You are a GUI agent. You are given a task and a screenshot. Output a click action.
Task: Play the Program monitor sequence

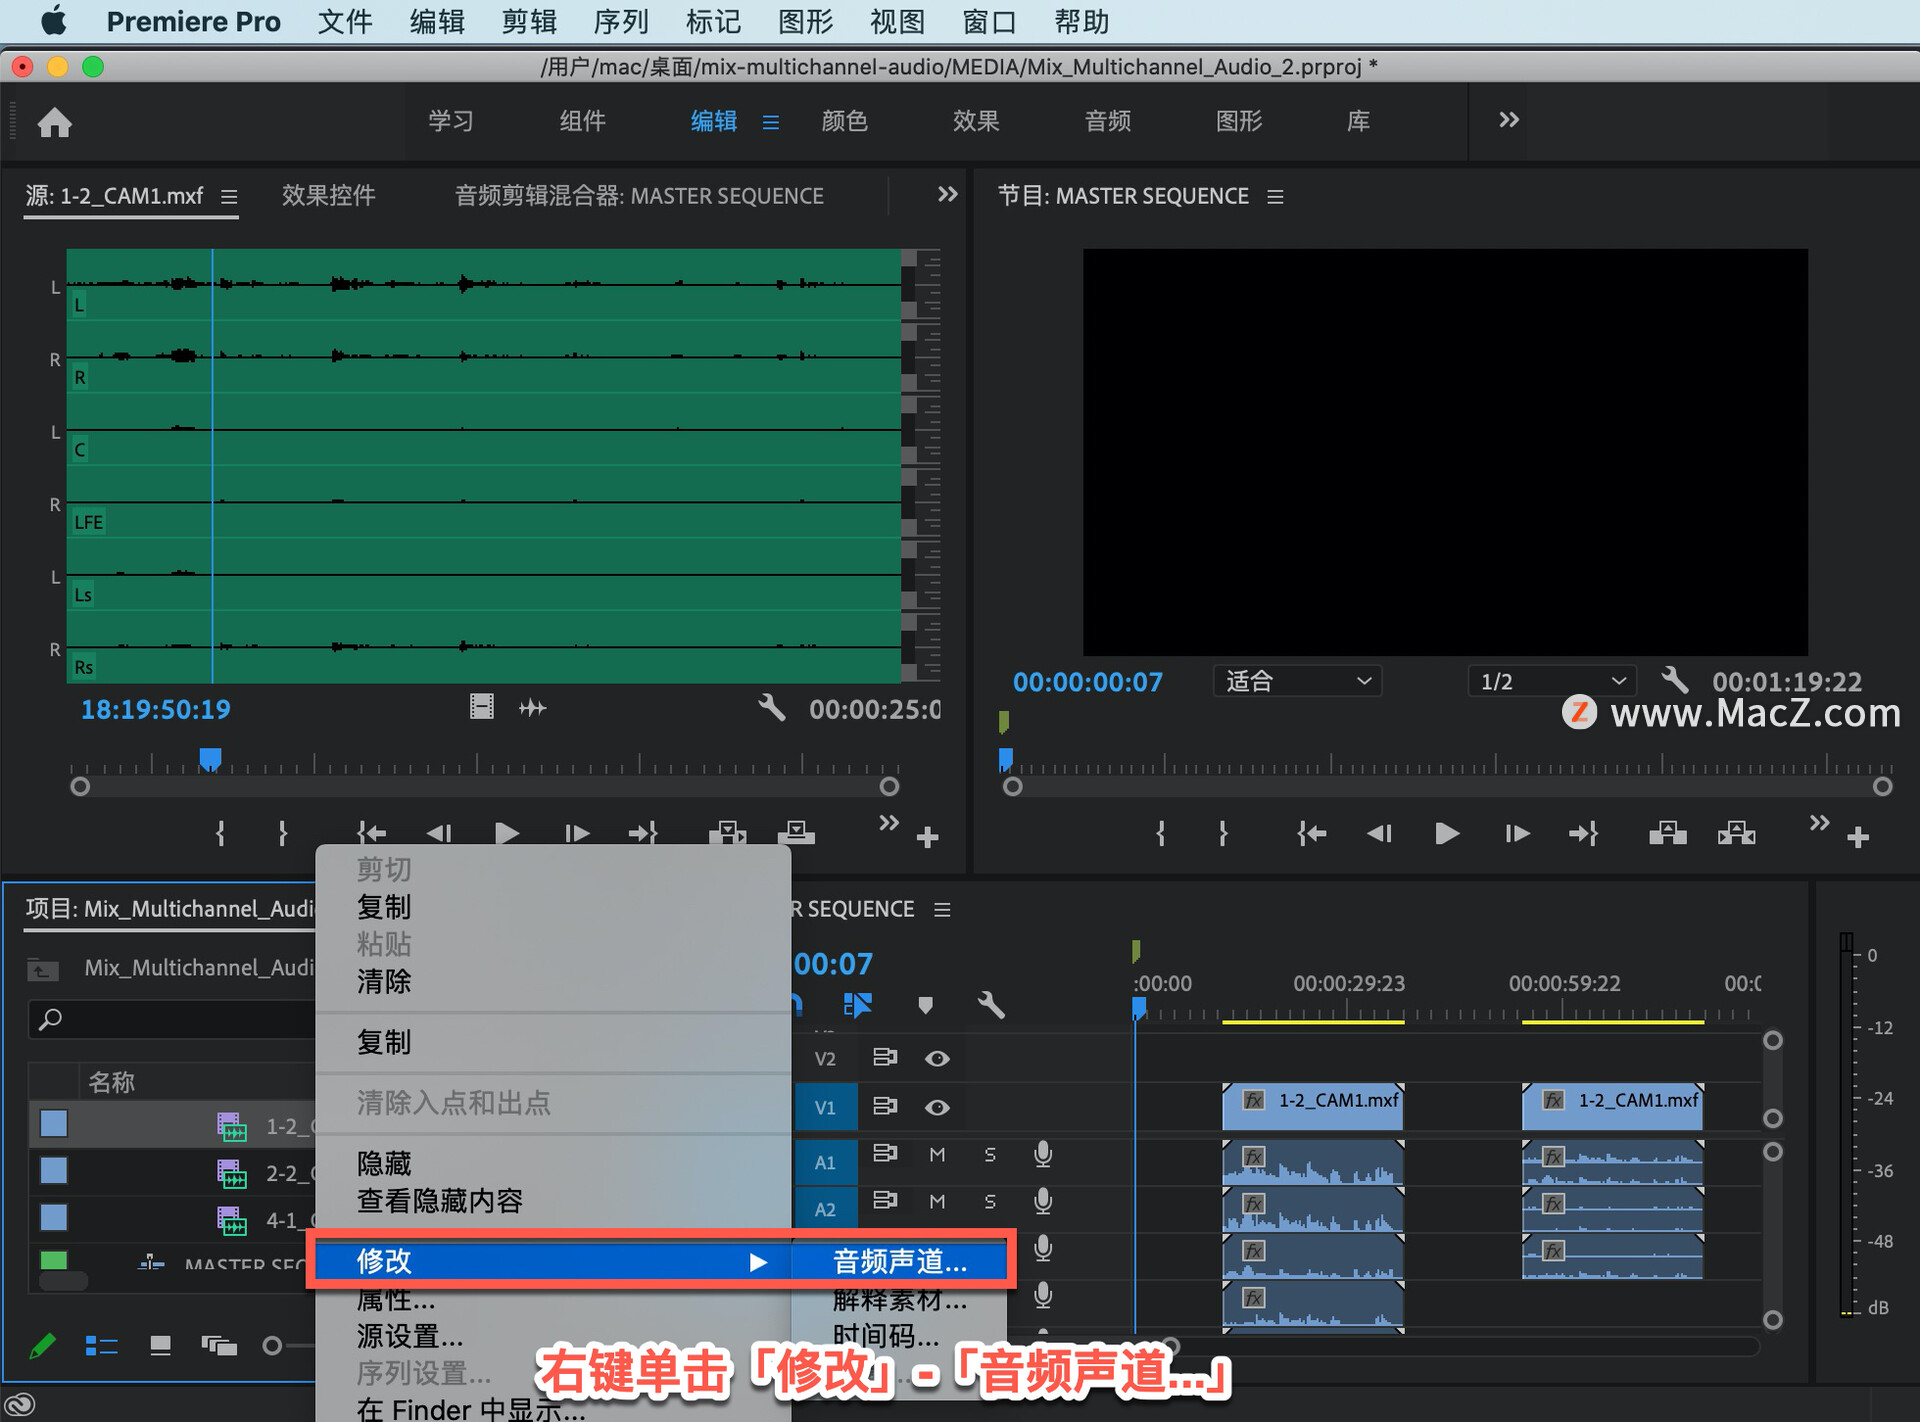point(1447,833)
